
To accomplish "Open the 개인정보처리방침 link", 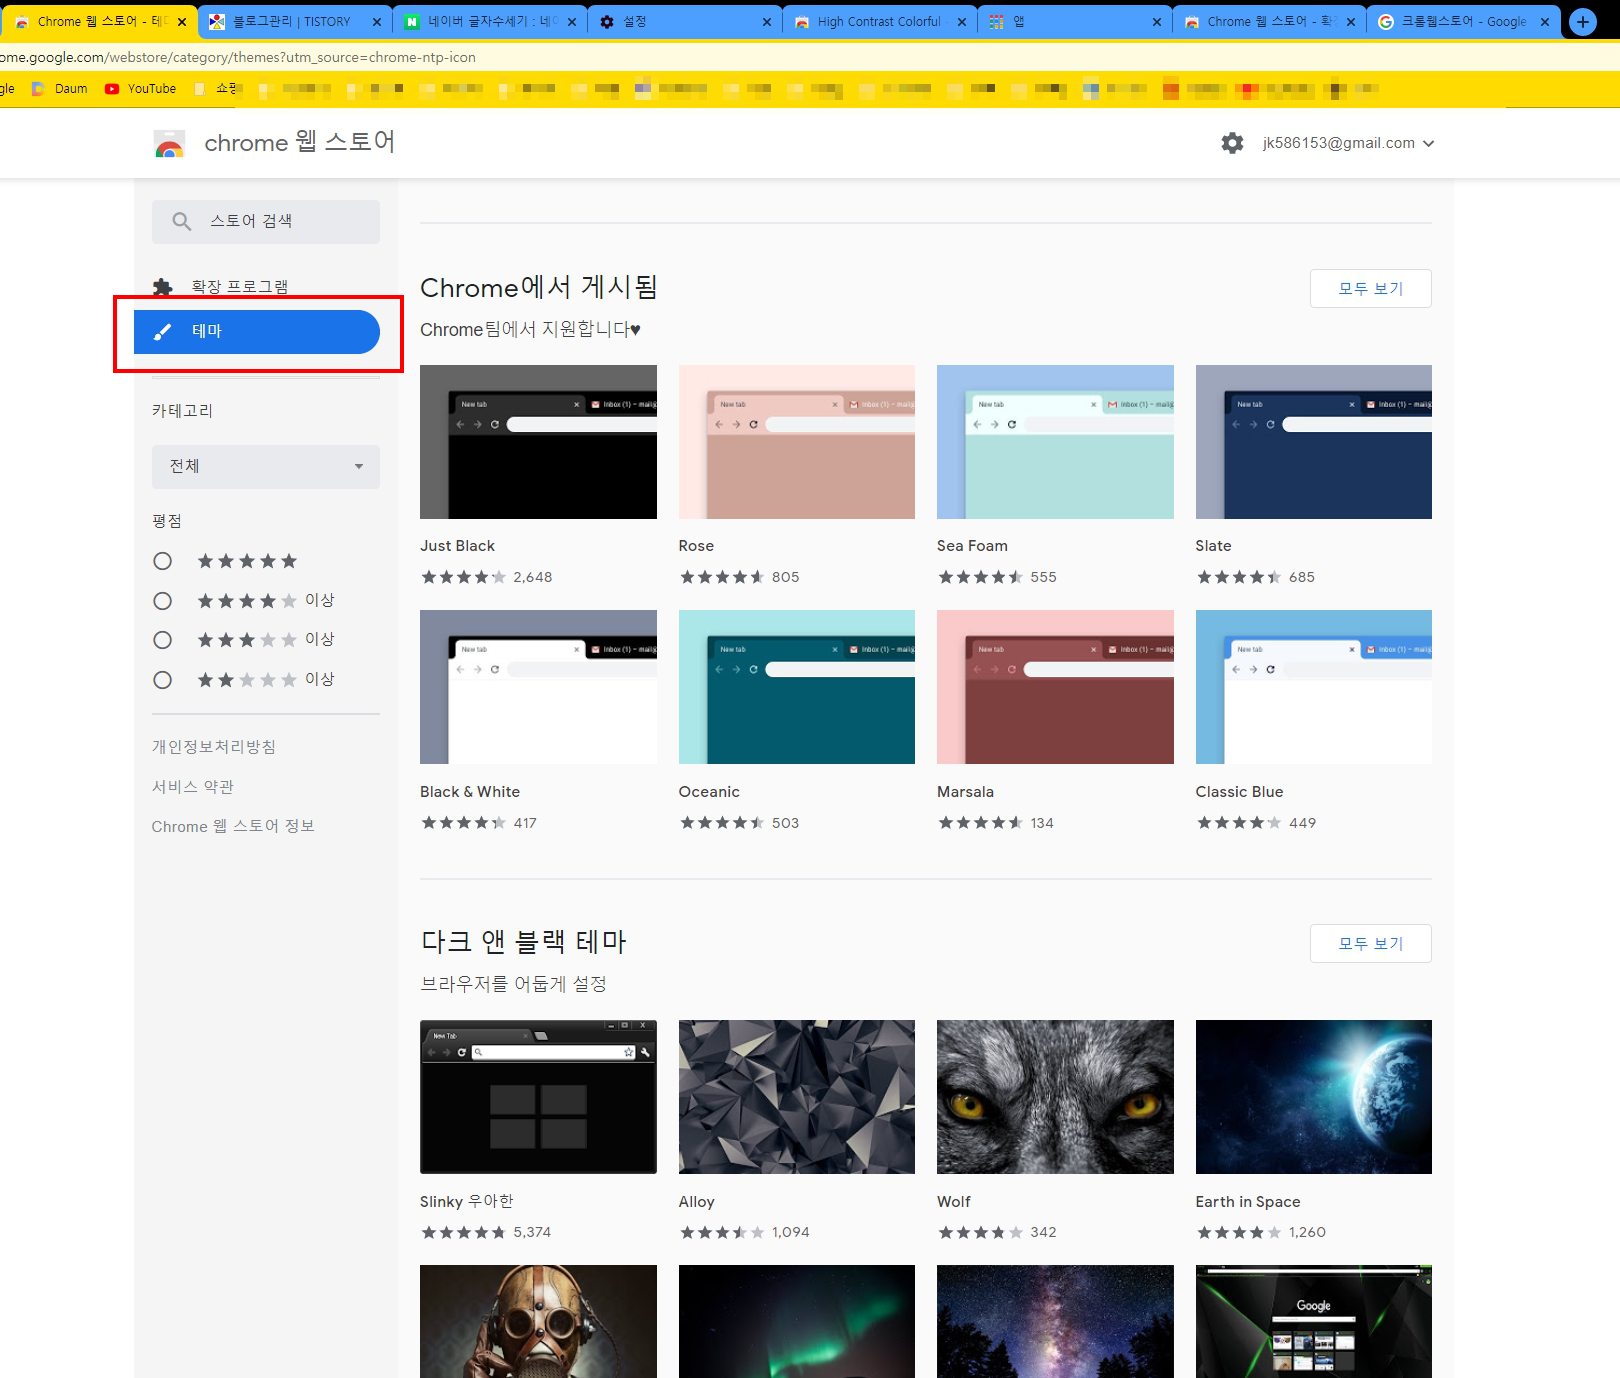I will click(214, 747).
